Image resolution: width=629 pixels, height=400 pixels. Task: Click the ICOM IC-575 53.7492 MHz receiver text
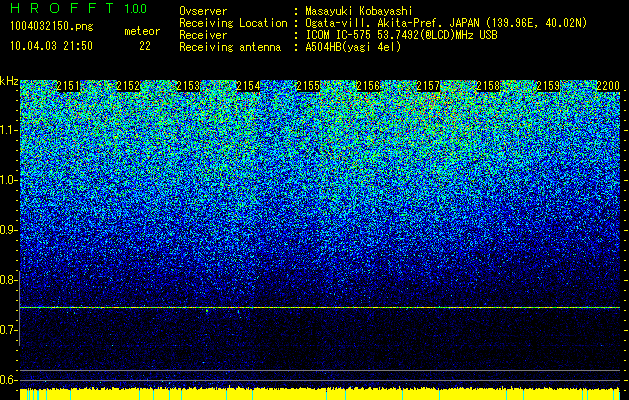(x=401, y=35)
